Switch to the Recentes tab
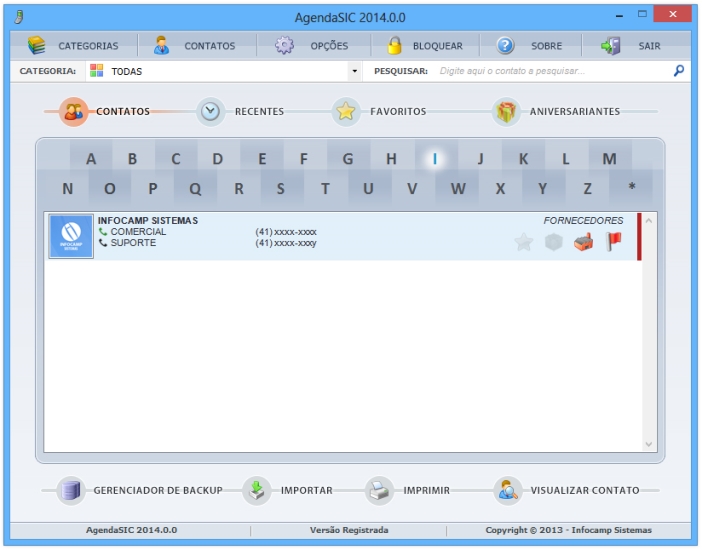The height and width of the screenshot is (550, 702). 240,111
